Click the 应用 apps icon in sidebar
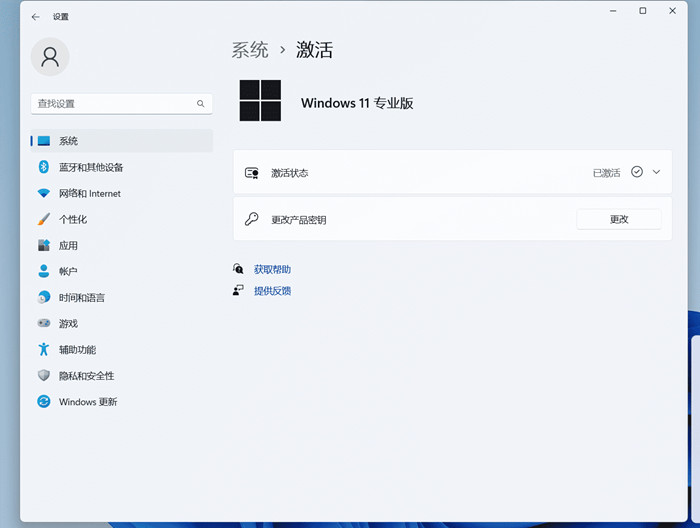This screenshot has width=700, height=528. (x=44, y=245)
